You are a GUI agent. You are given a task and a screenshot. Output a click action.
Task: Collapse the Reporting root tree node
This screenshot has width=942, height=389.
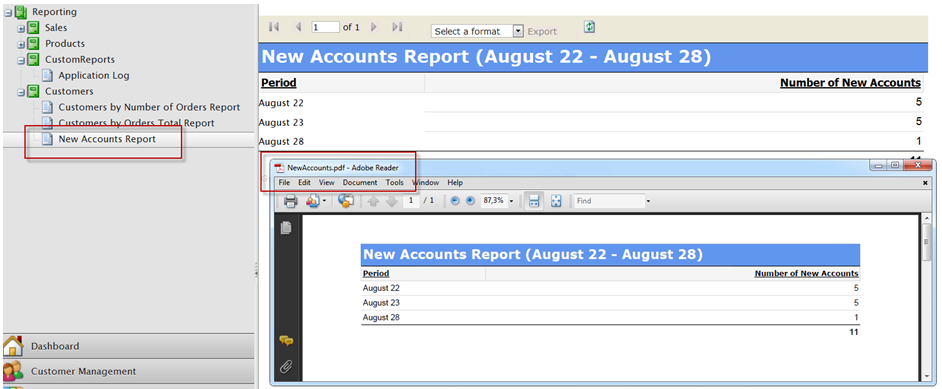8,12
